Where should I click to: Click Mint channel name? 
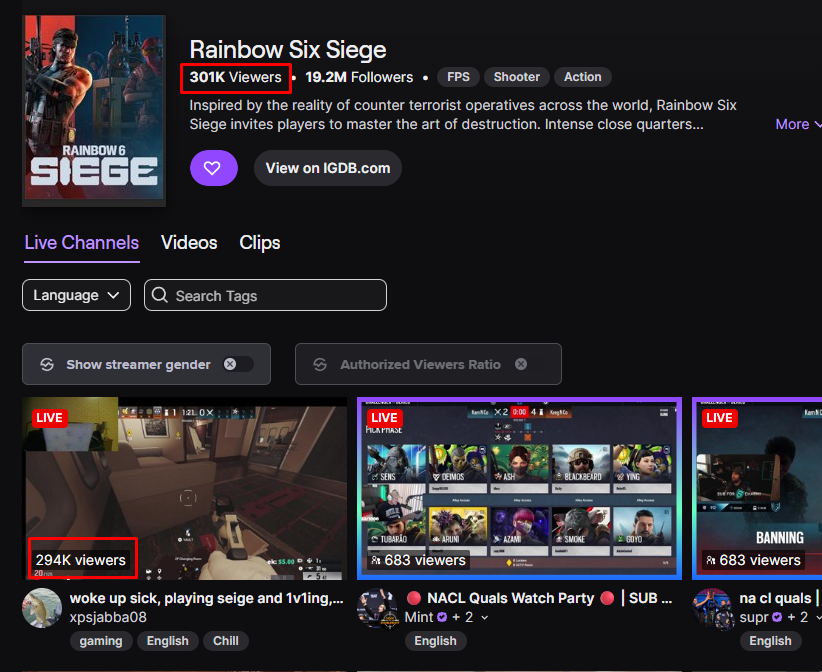pyautogui.click(x=419, y=617)
